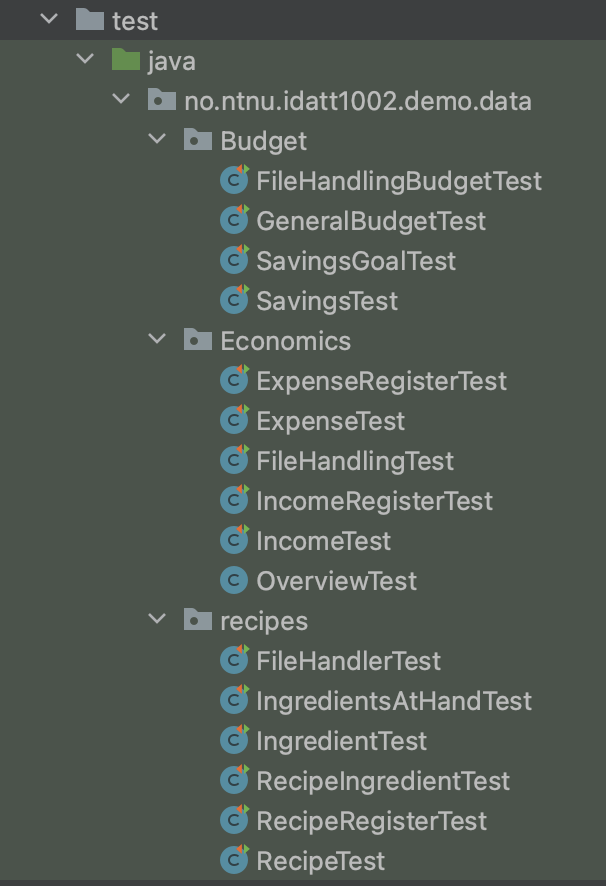Select ExpenseRegisterTest file
This screenshot has height=886, width=606.
382,381
